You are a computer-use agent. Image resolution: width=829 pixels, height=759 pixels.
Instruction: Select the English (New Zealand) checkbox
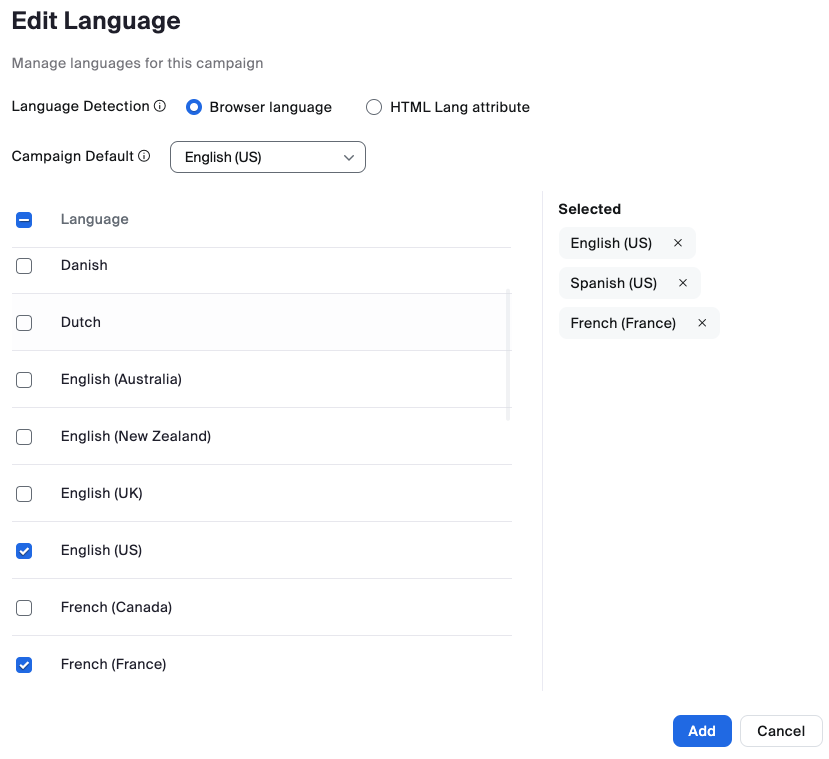[25, 437]
